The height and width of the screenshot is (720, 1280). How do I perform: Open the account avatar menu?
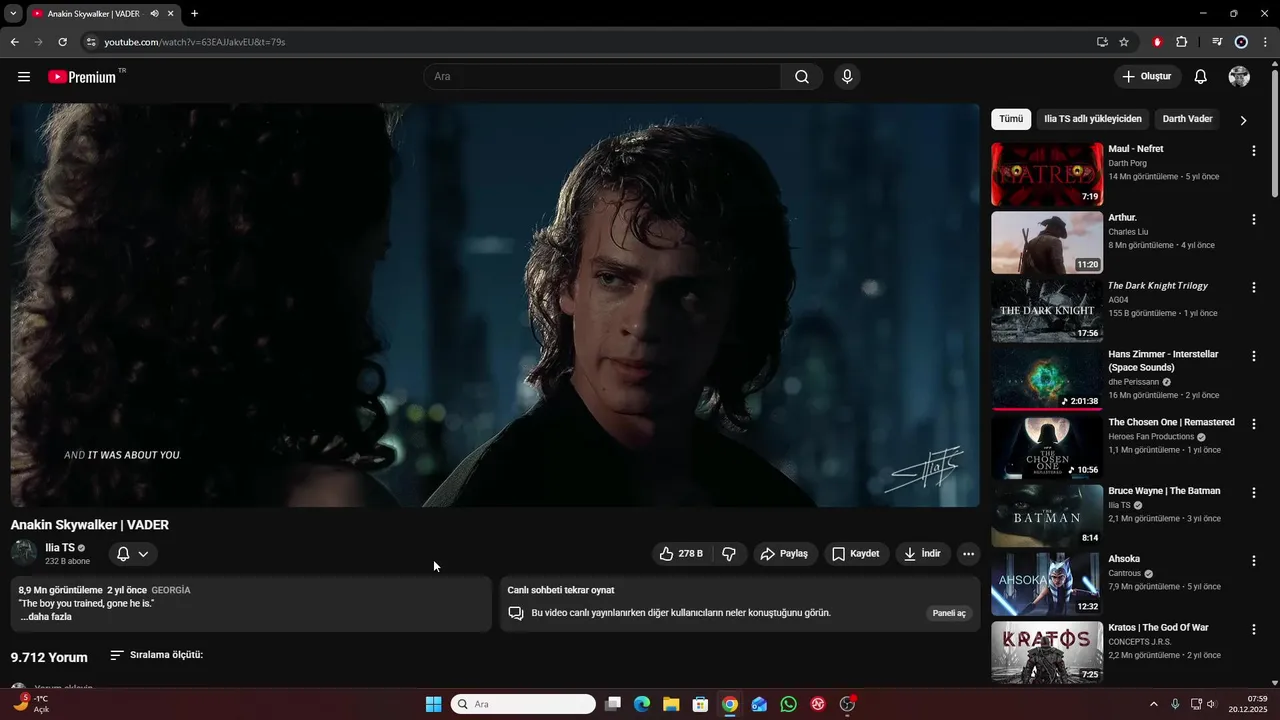[1239, 77]
